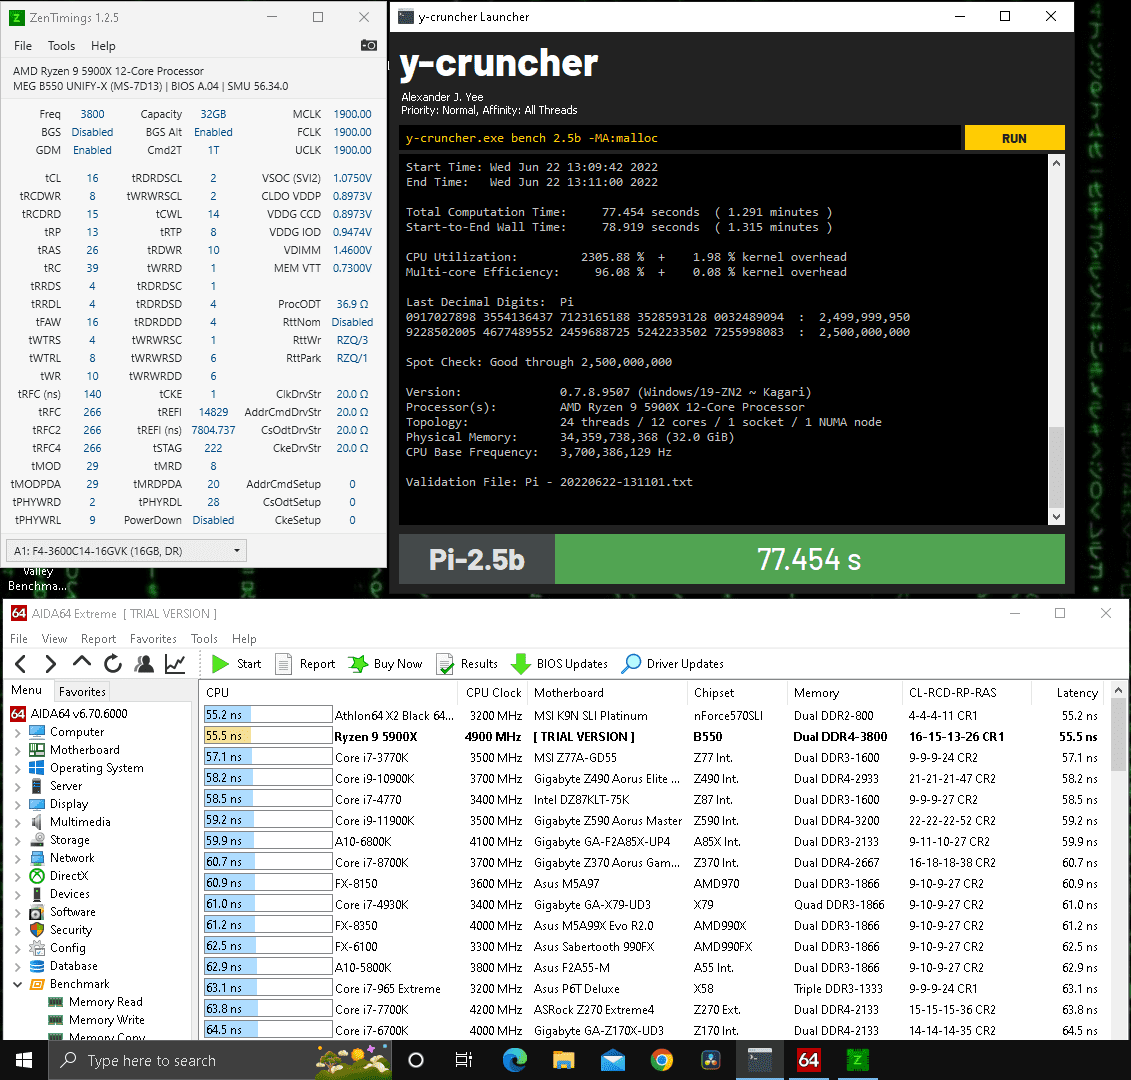Collapse the Benchmark tree node
Image resolution: width=1131 pixels, height=1080 pixels.
tap(17, 984)
